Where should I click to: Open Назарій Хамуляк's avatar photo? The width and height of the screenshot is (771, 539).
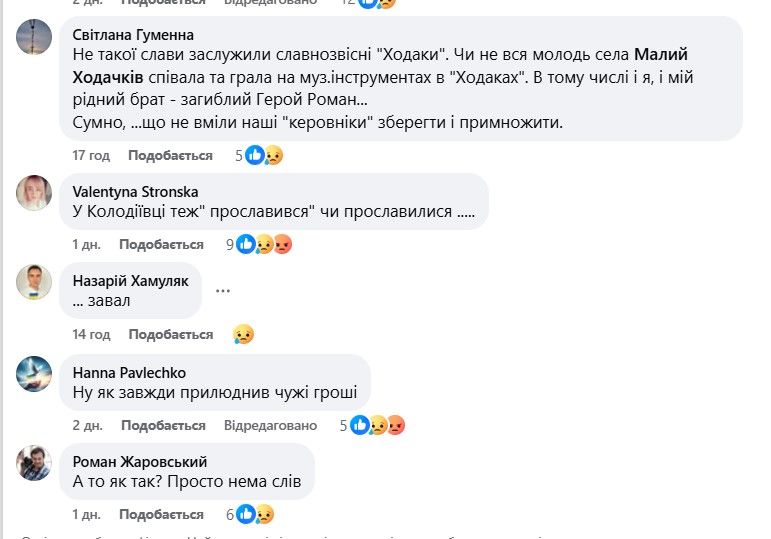click(35, 282)
